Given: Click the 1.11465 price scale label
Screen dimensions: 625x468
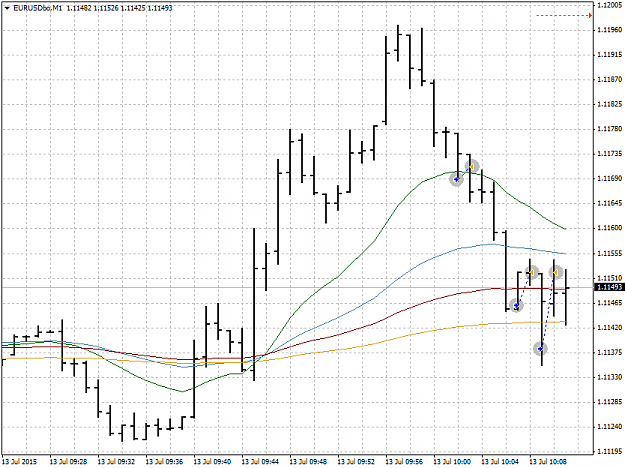Looking at the screenshot, I should [x=610, y=303].
